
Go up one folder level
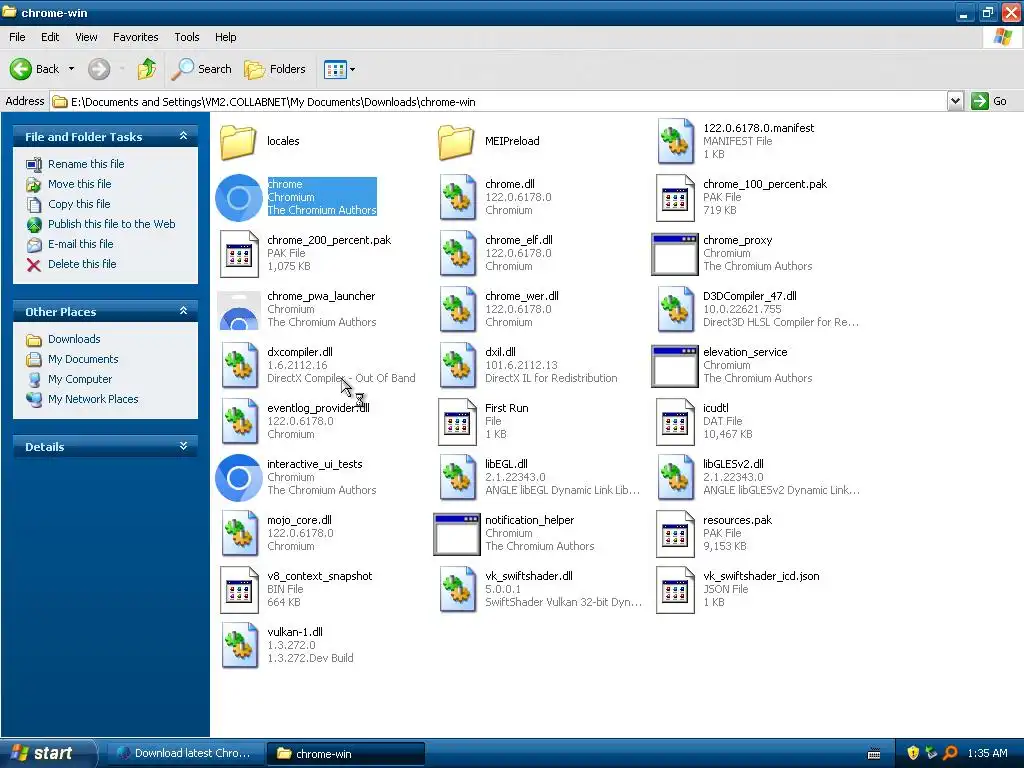147,69
